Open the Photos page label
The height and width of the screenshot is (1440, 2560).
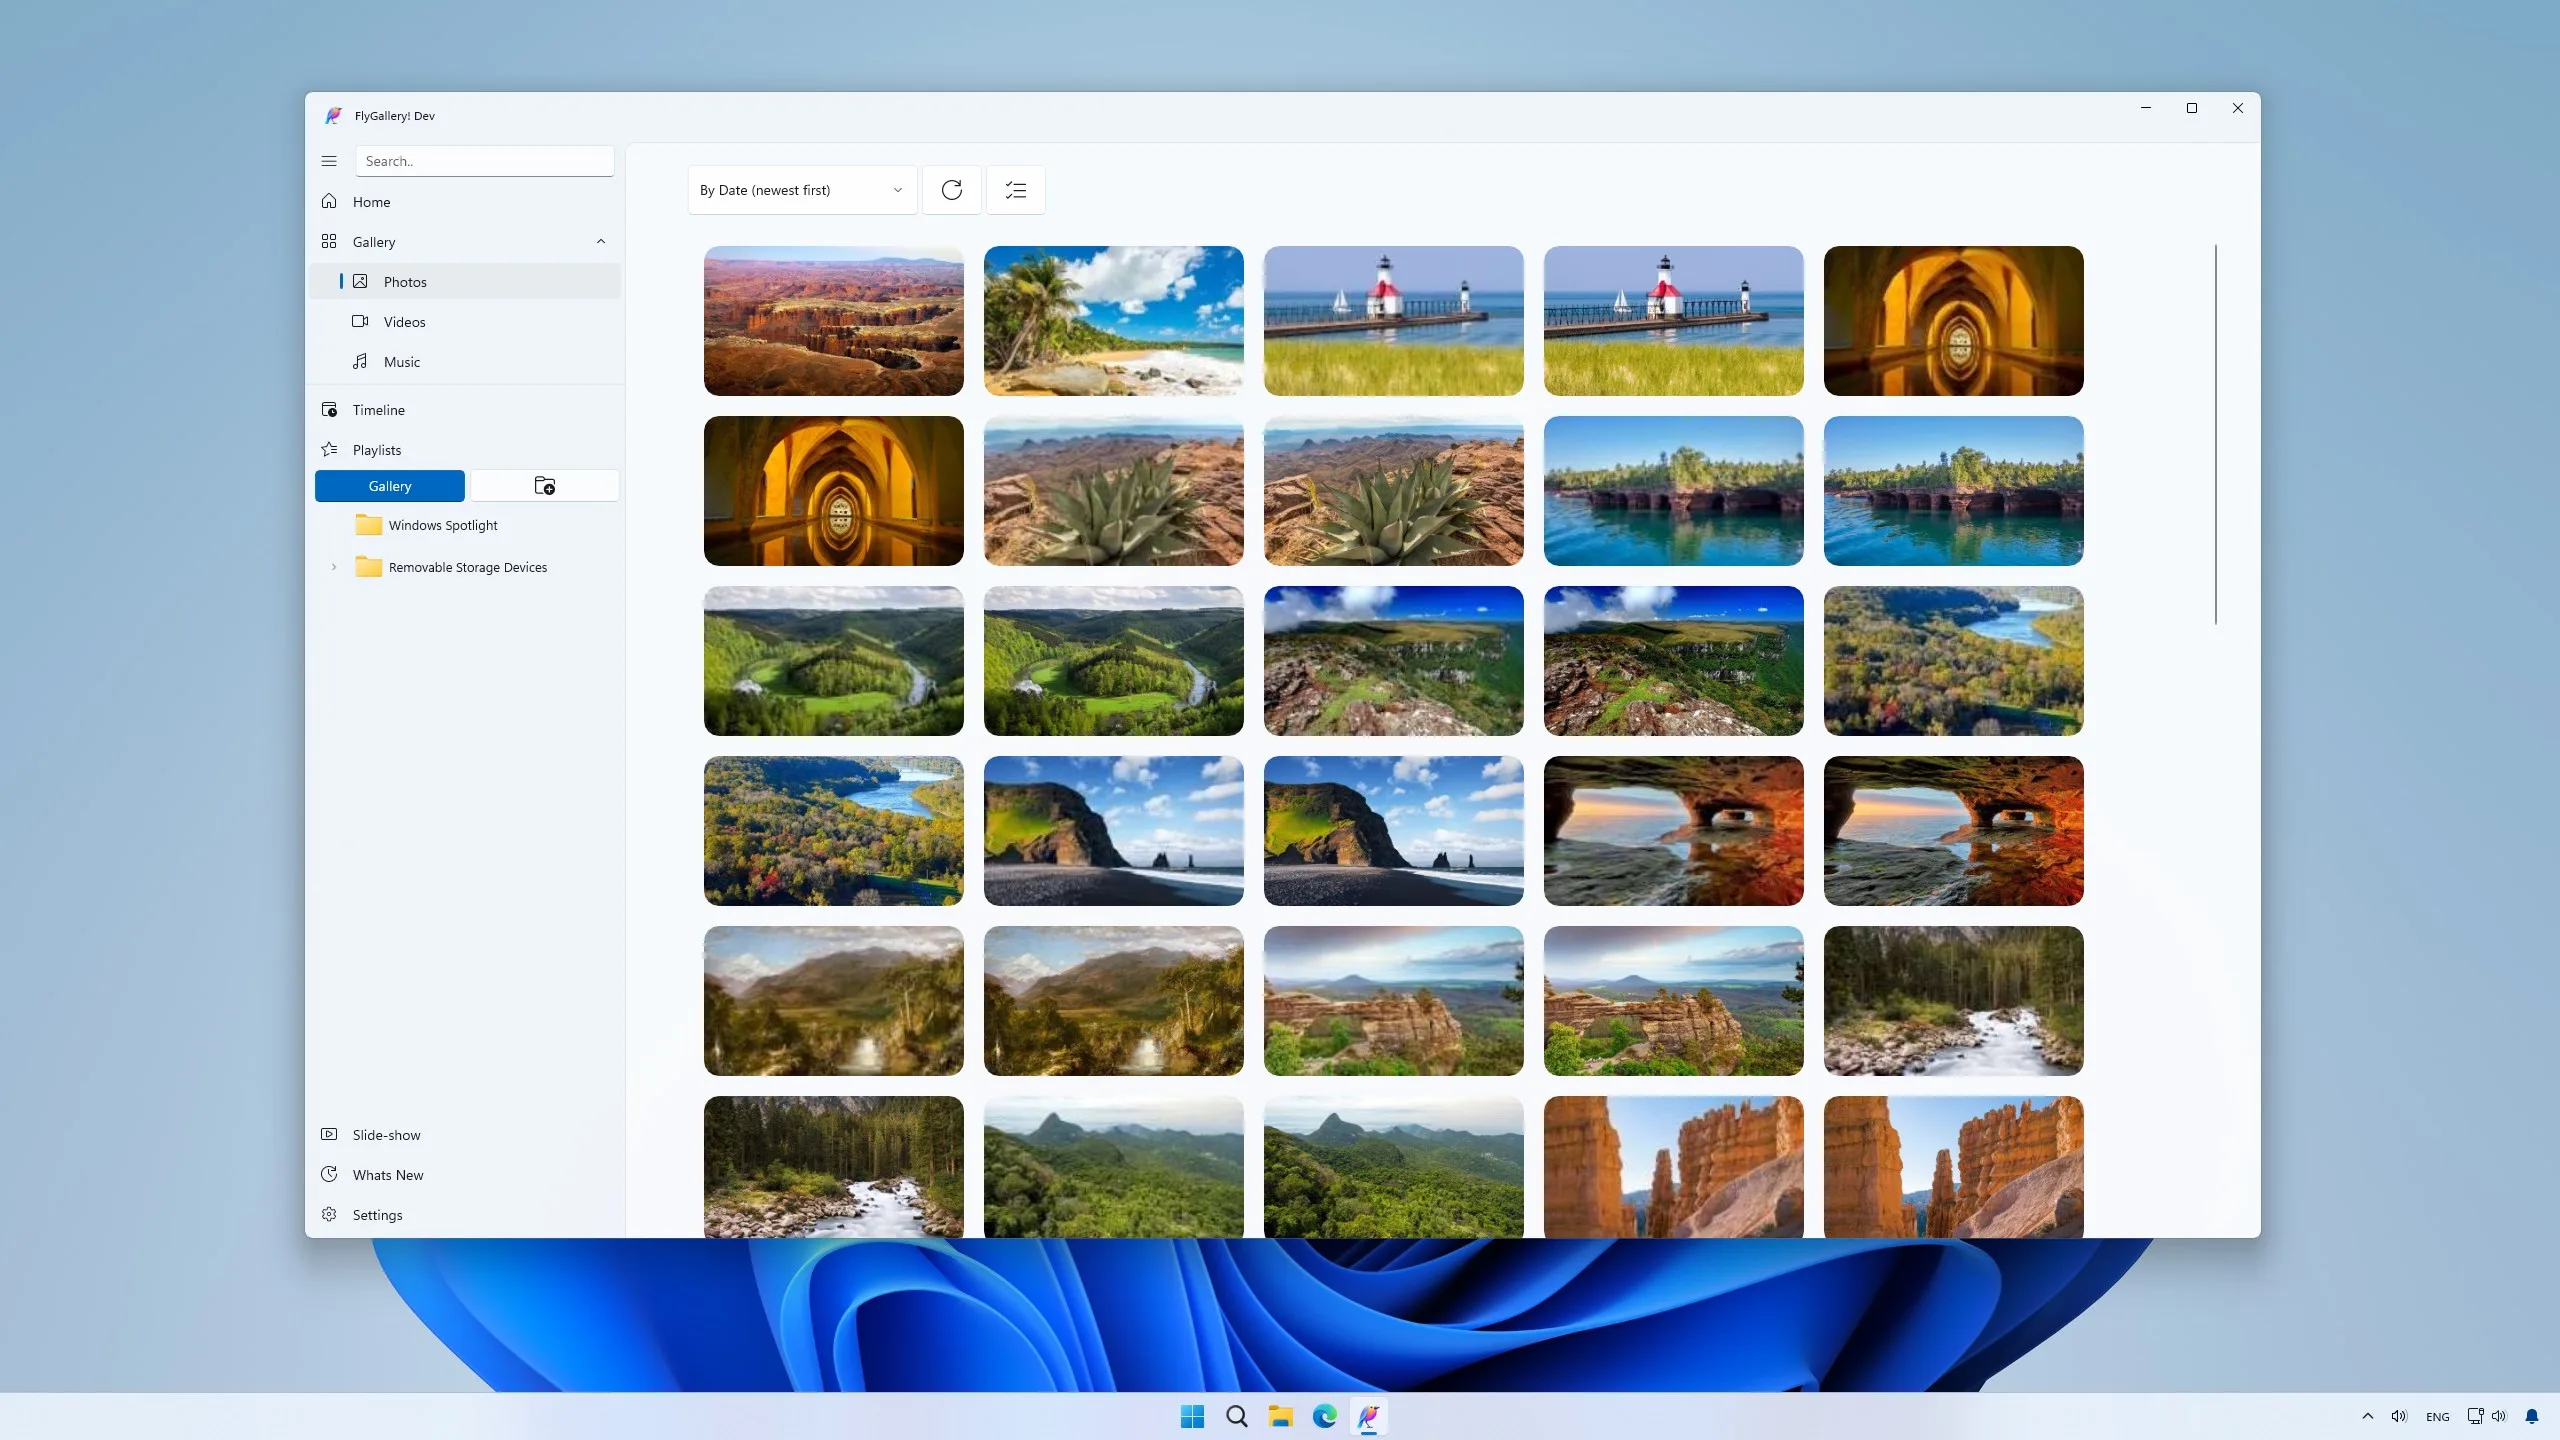pyautogui.click(x=405, y=282)
